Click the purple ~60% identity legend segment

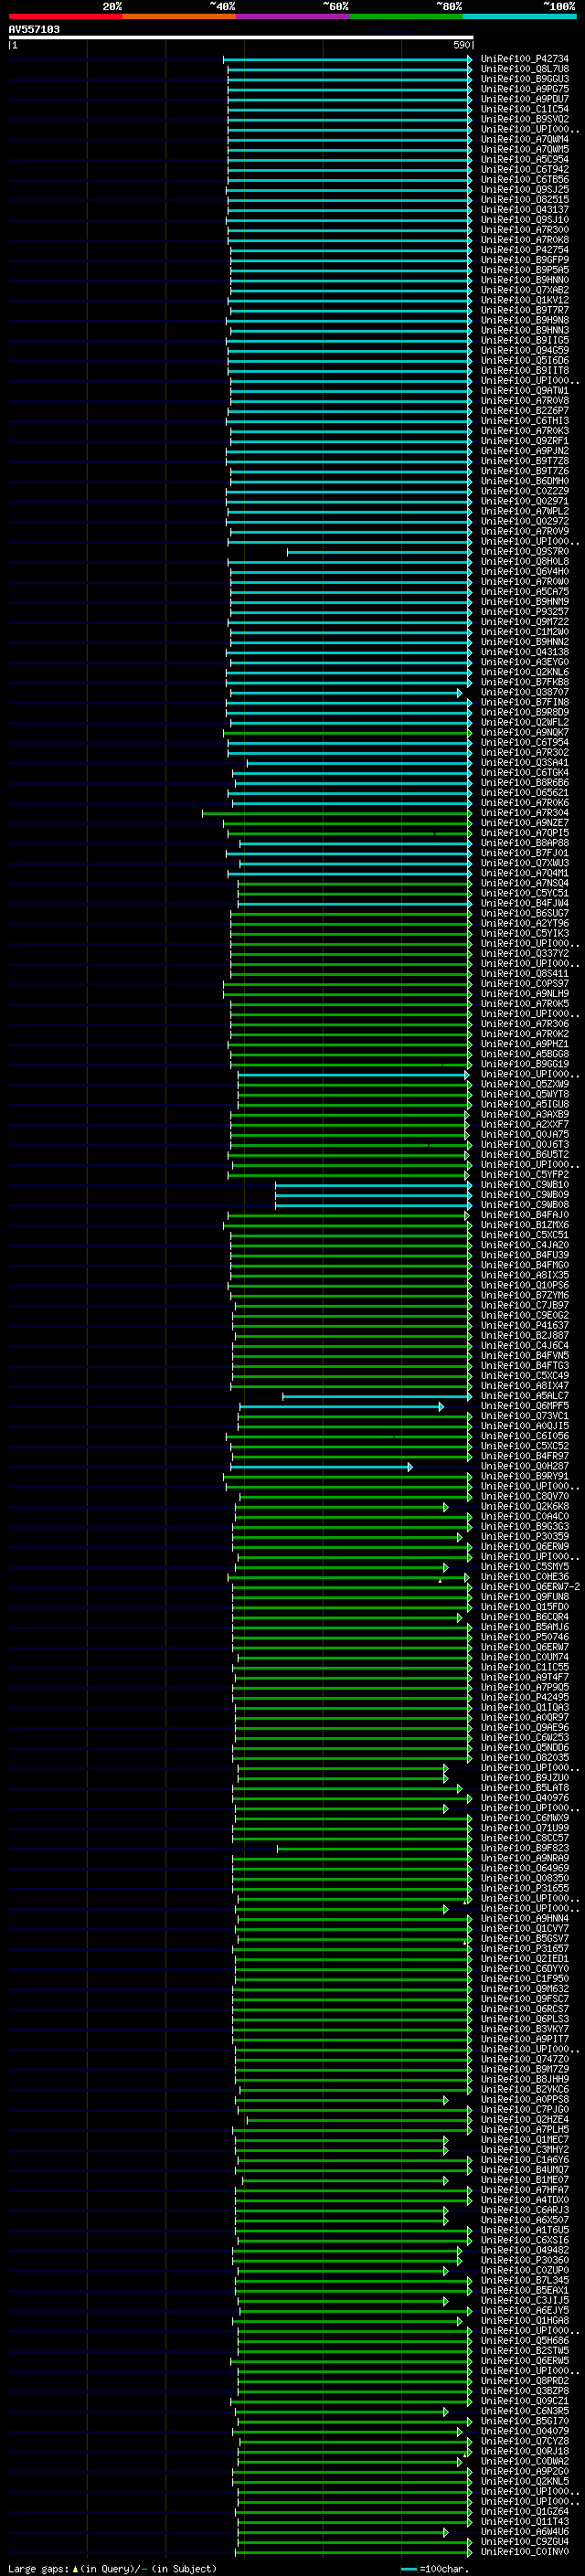[x=292, y=16]
